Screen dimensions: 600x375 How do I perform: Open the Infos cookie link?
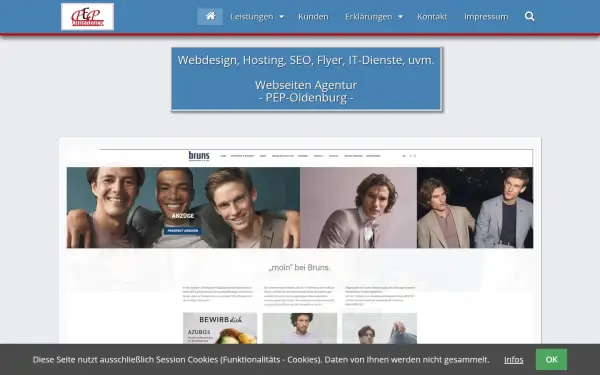click(514, 360)
